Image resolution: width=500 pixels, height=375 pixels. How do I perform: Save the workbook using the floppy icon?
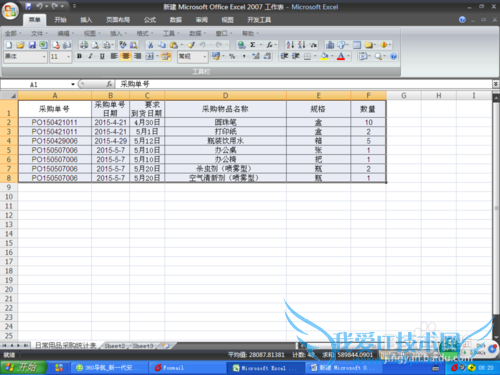click(32, 45)
